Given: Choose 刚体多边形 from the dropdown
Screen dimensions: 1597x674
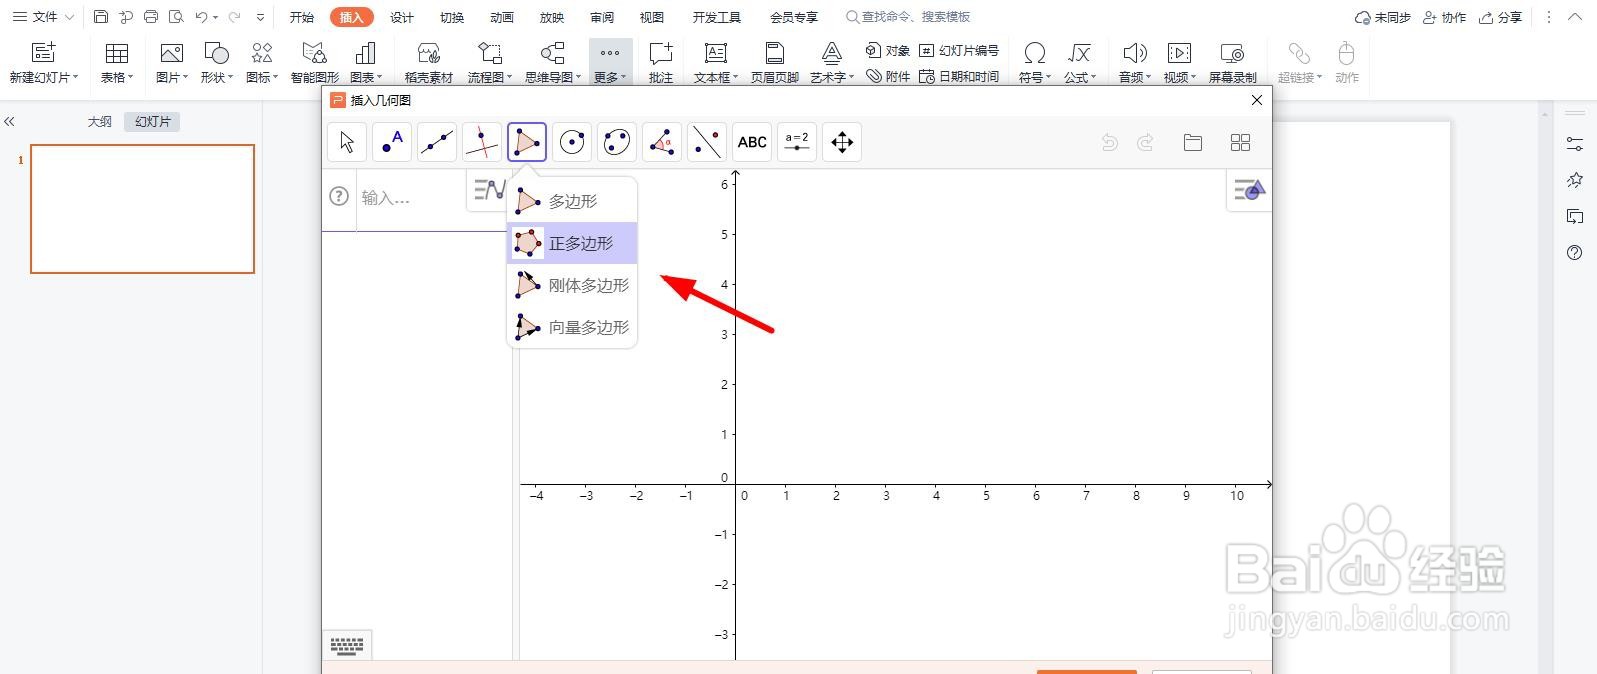Looking at the screenshot, I should pyautogui.click(x=572, y=285).
